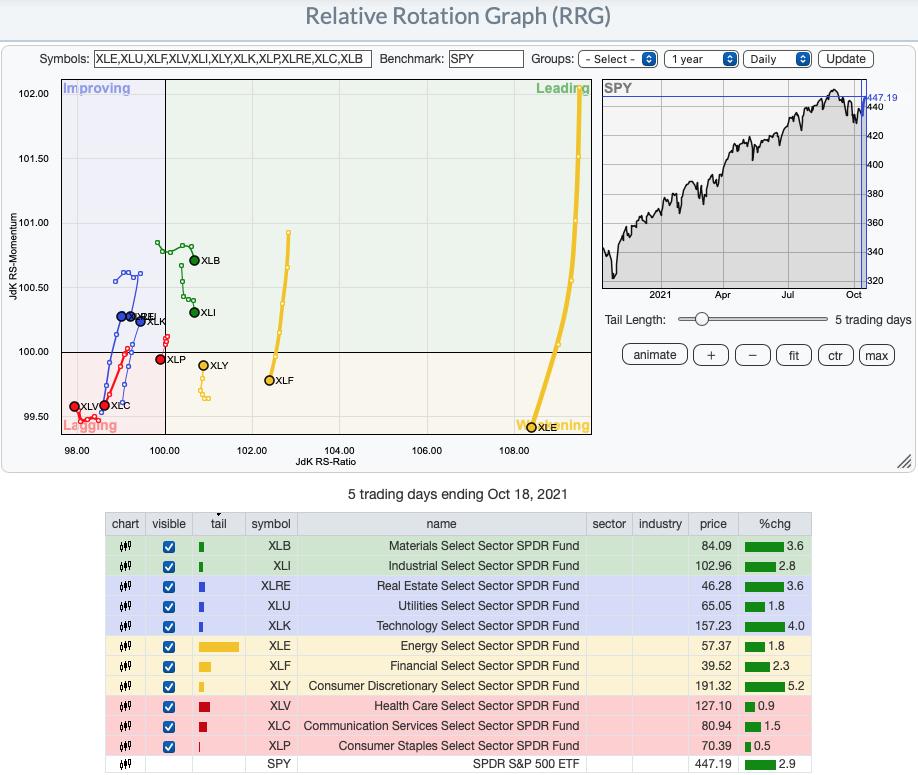Uncheck visibility for XLI
The width and height of the screenshot is (918, 775).
tap(169, 567)
